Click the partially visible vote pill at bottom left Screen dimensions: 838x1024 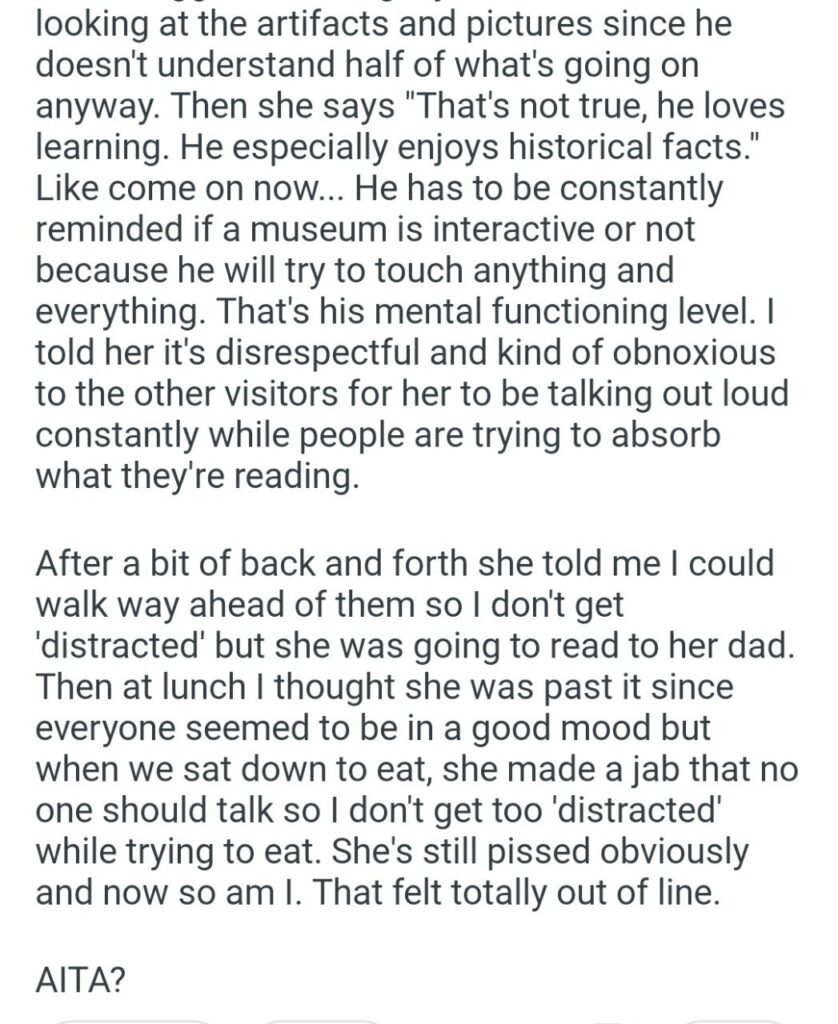tap(130, 1020)
